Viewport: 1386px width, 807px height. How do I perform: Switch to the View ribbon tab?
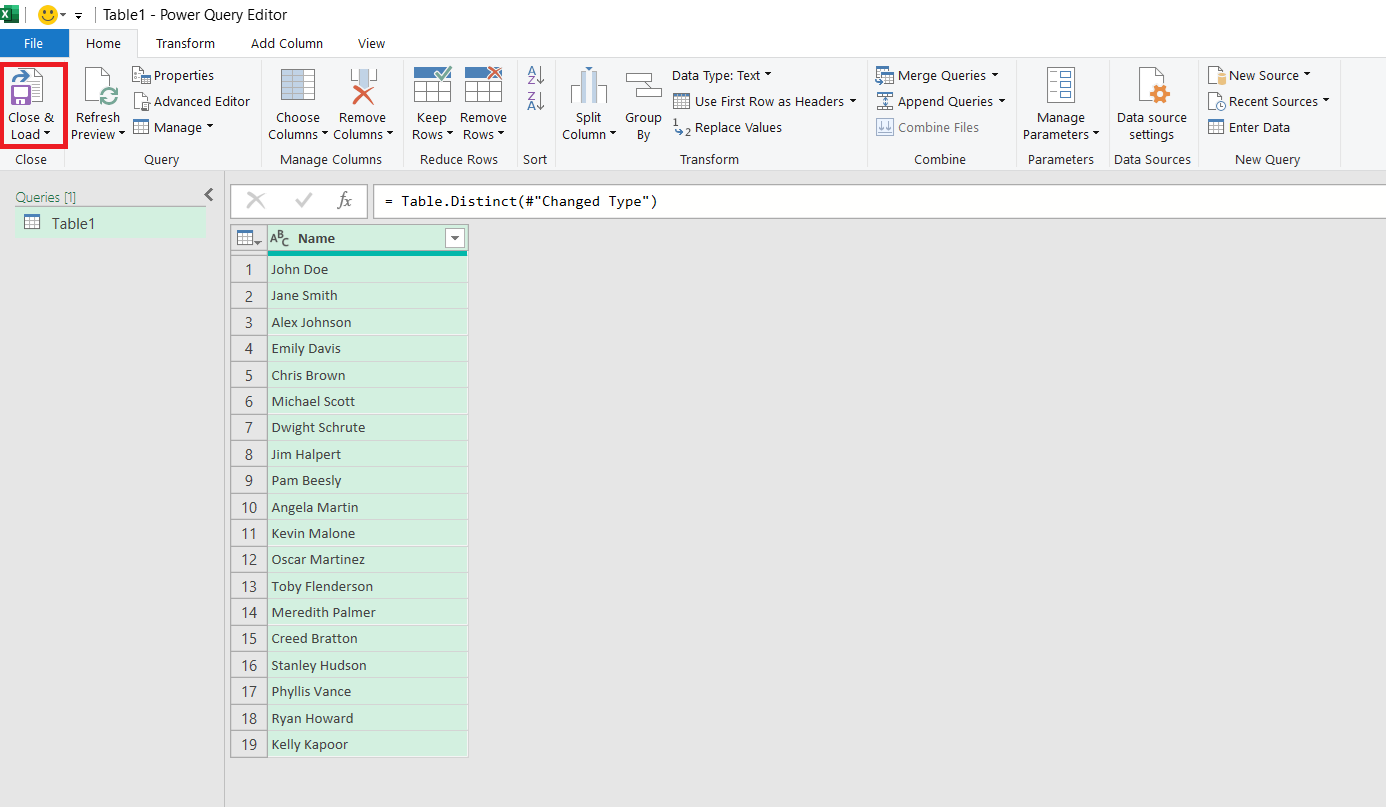coord(371,43)
